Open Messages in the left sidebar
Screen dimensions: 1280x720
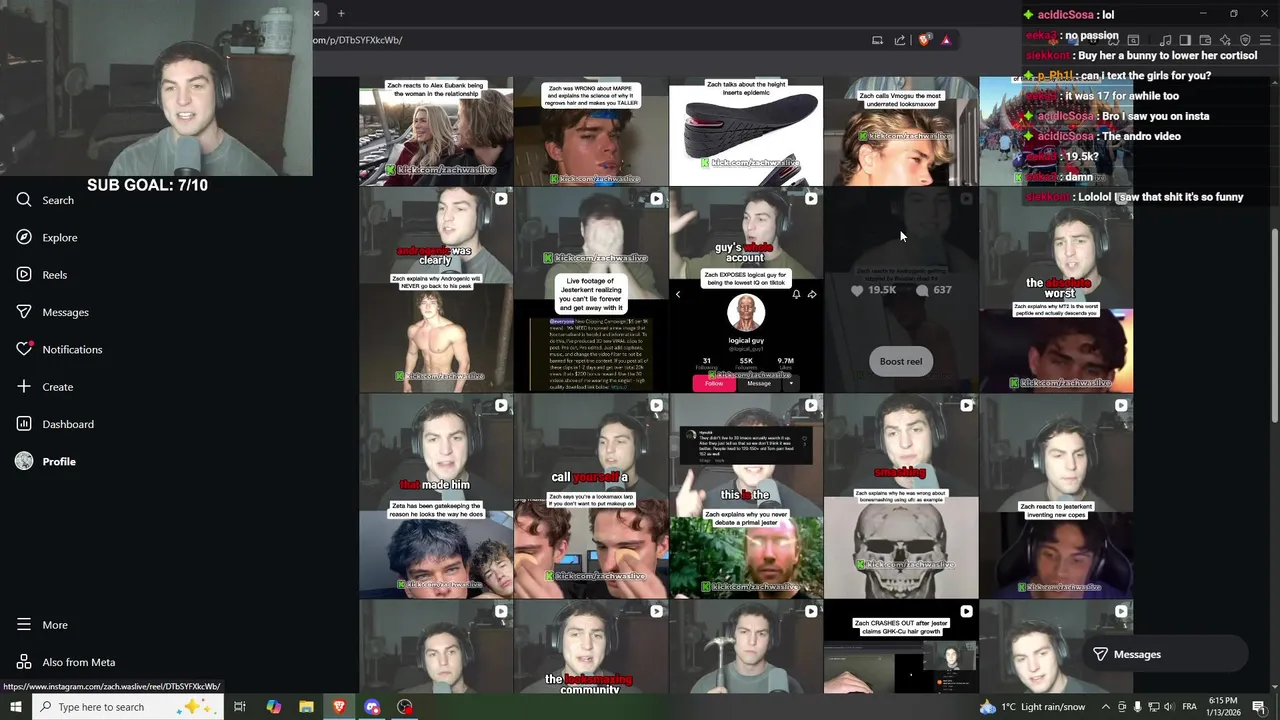(53, 312)
